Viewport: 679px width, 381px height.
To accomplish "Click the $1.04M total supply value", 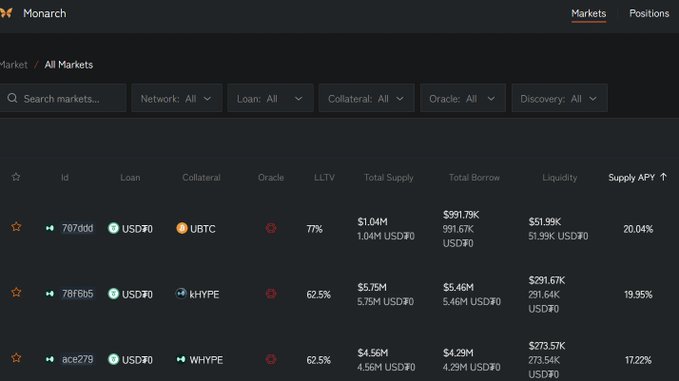I will tap(372, 222).
